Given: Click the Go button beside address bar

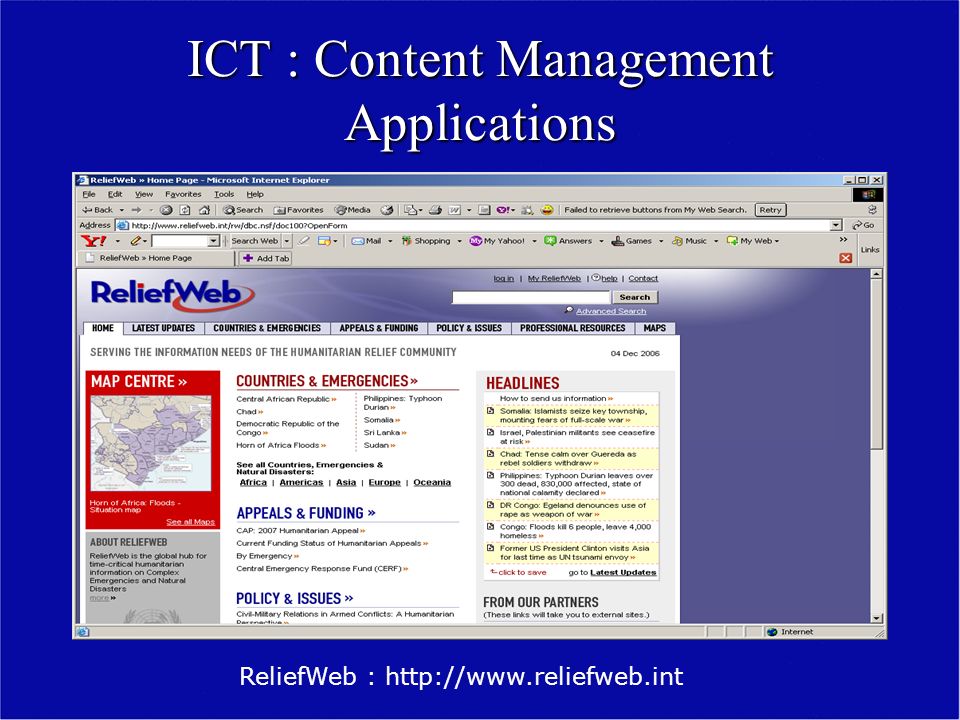Looking at the screenshot, I should (x=863, y=225).
